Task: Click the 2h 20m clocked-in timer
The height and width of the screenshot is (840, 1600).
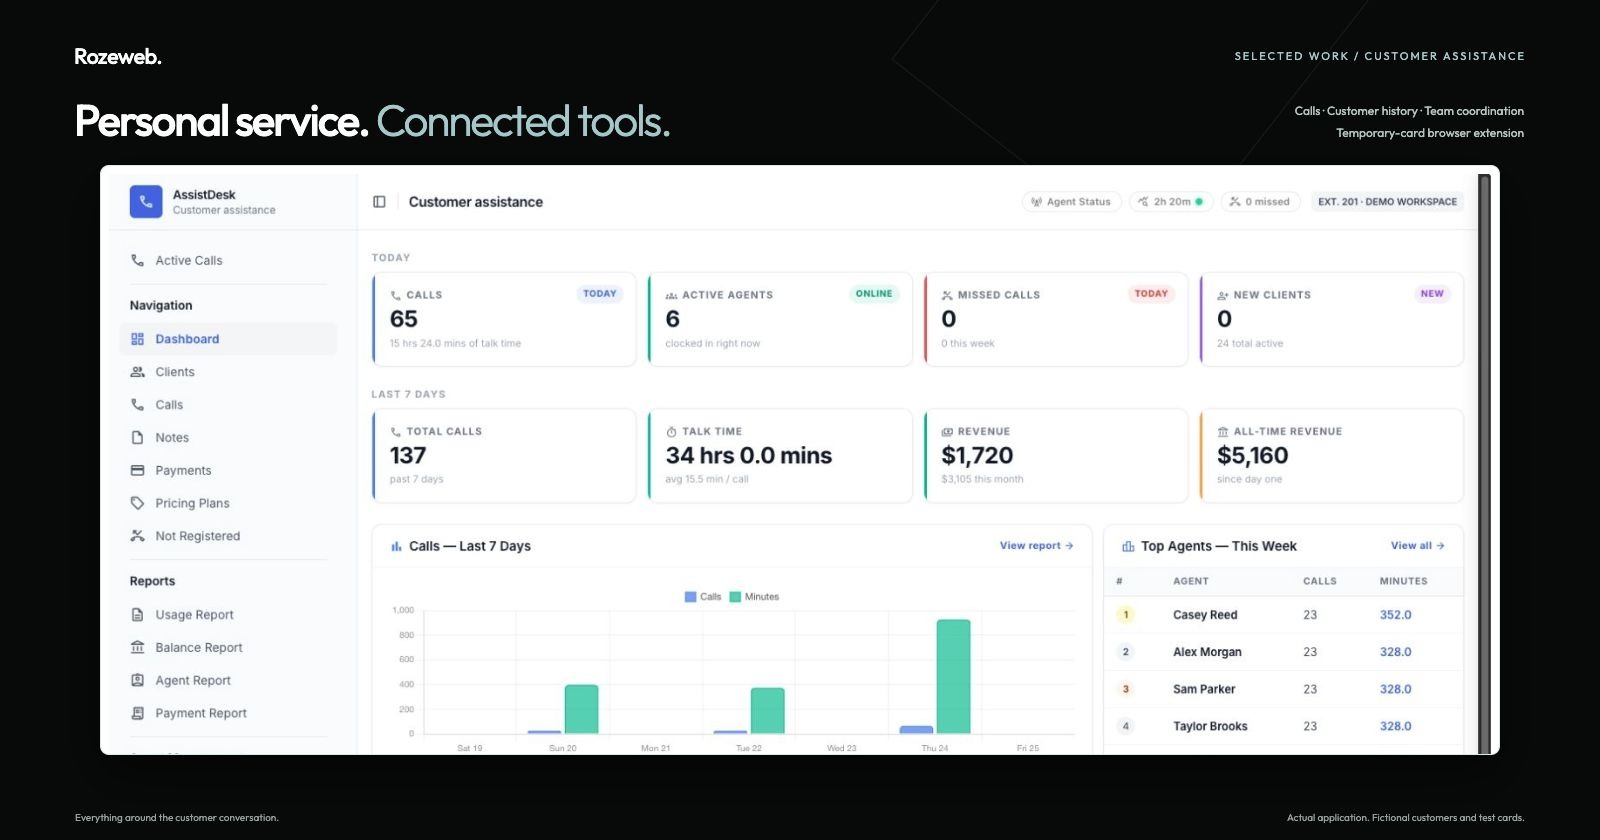Action: click(x=1171, y=202)
